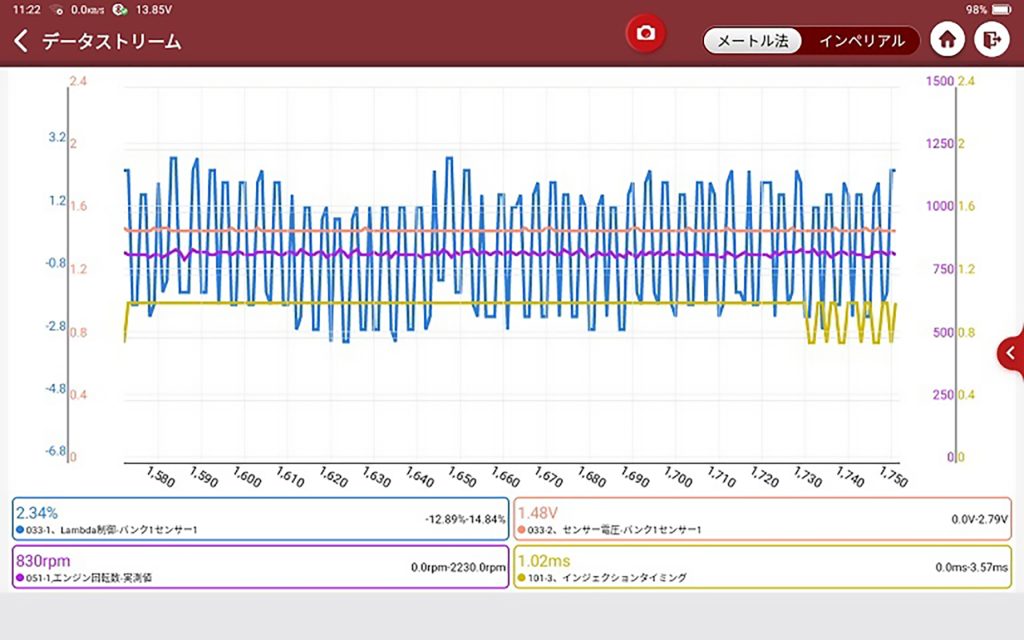Image resolution: width=1024 pixels, height=640 pixels.
Task: Tap the back arrow beside データストリーム
Action: (21, 40)
